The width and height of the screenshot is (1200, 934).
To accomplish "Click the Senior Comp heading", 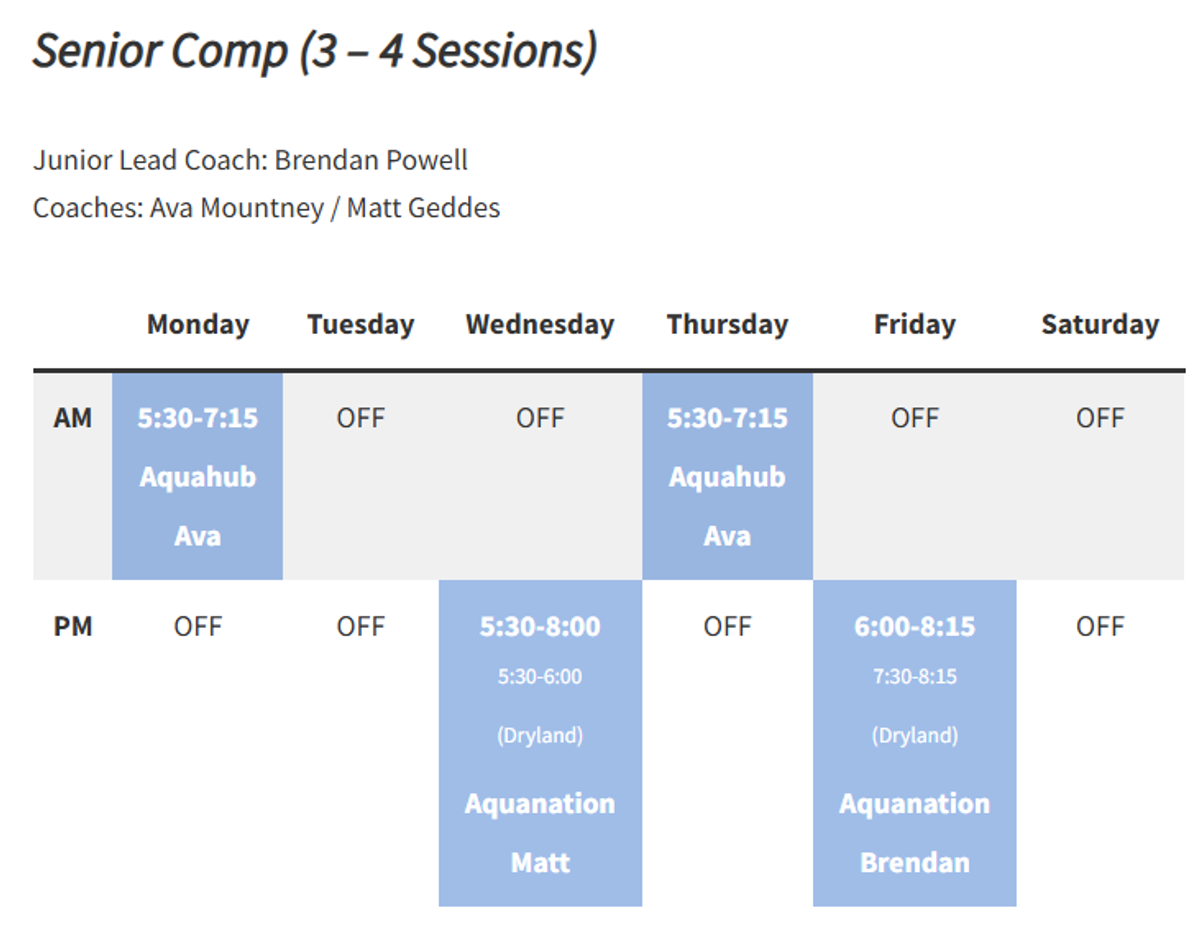I will [315, 51].
